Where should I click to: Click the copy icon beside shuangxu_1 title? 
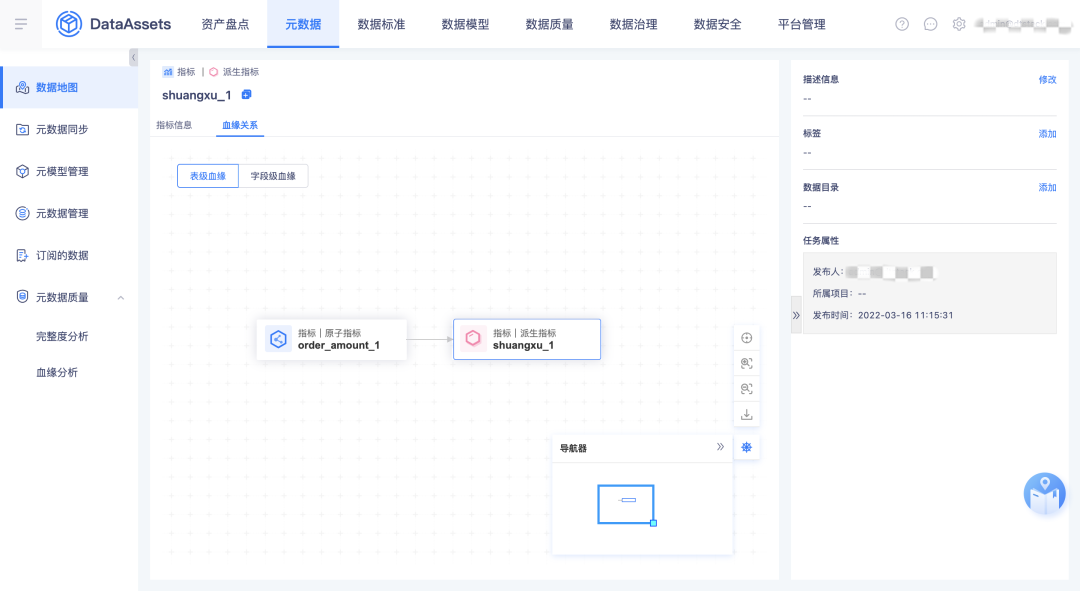click(x=247, y=94)
